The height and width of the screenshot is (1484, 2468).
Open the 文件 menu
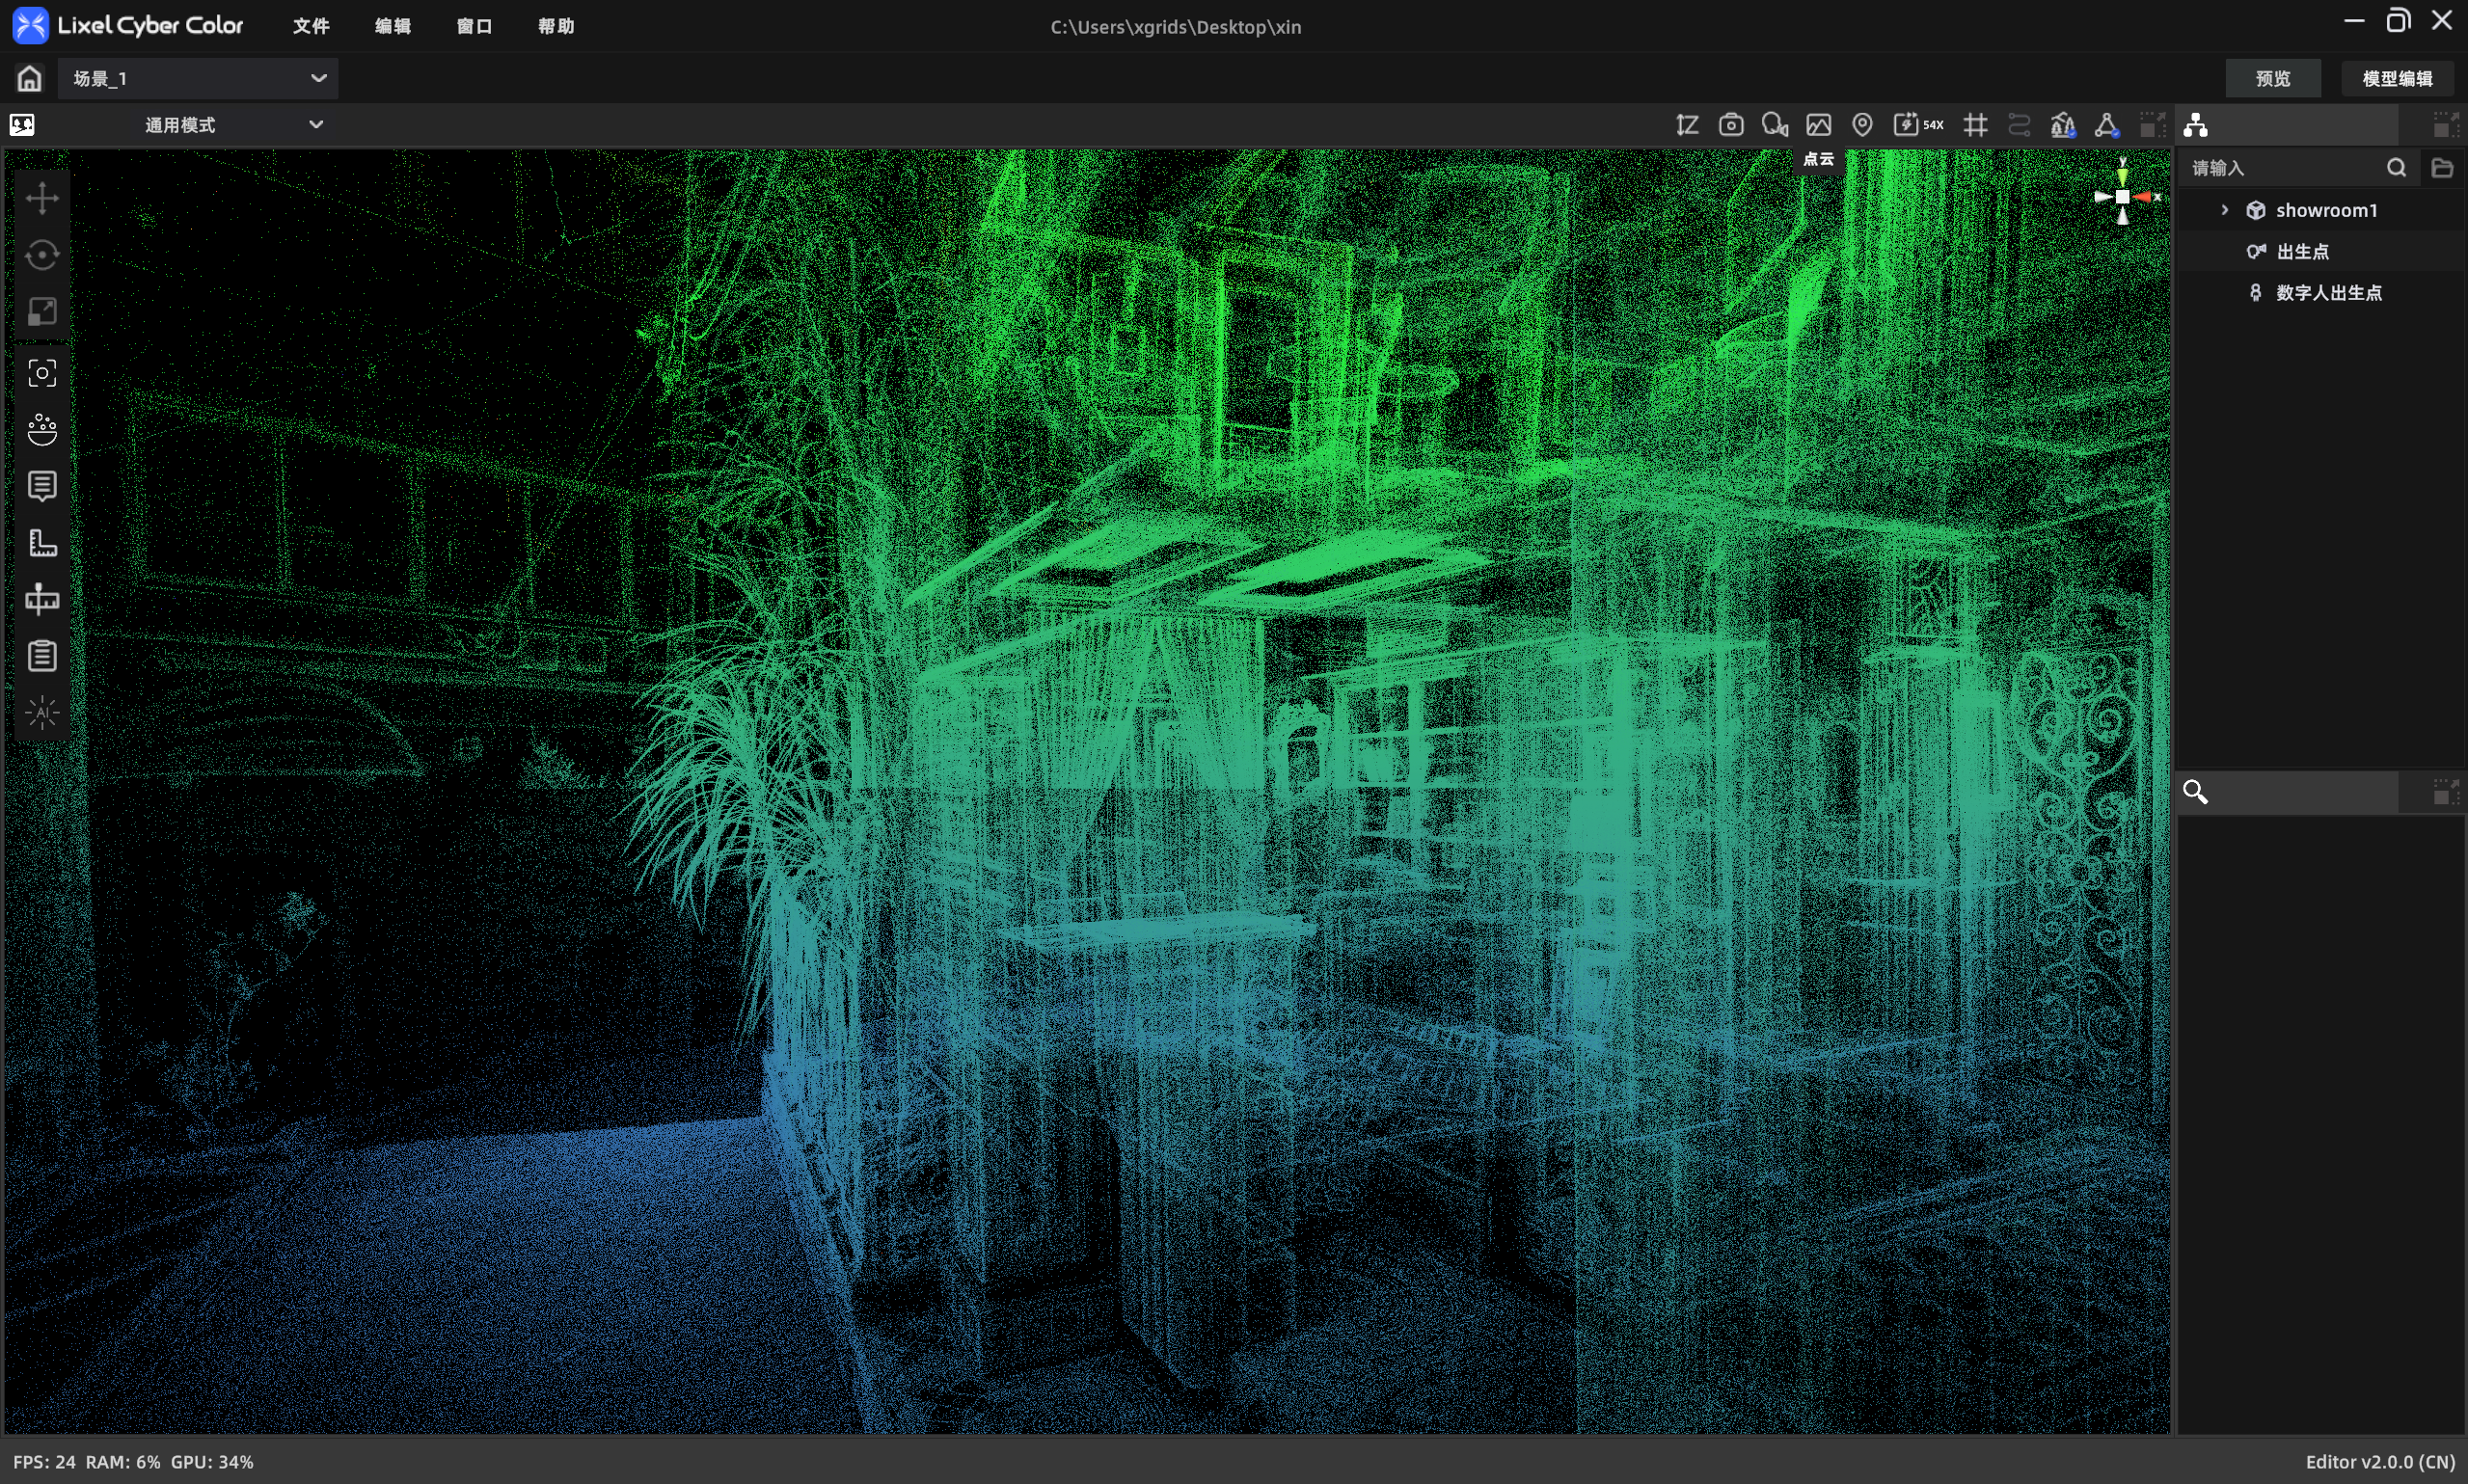311,26
